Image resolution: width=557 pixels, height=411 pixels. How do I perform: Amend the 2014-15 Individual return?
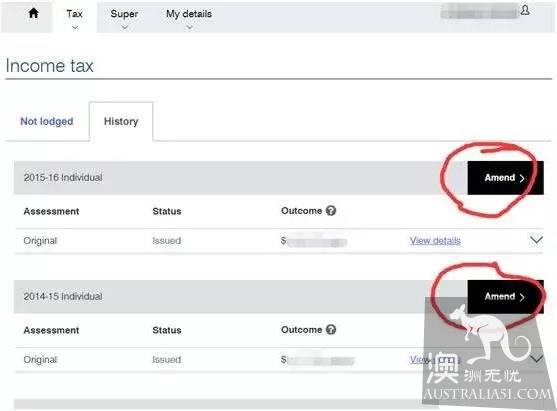505,297
